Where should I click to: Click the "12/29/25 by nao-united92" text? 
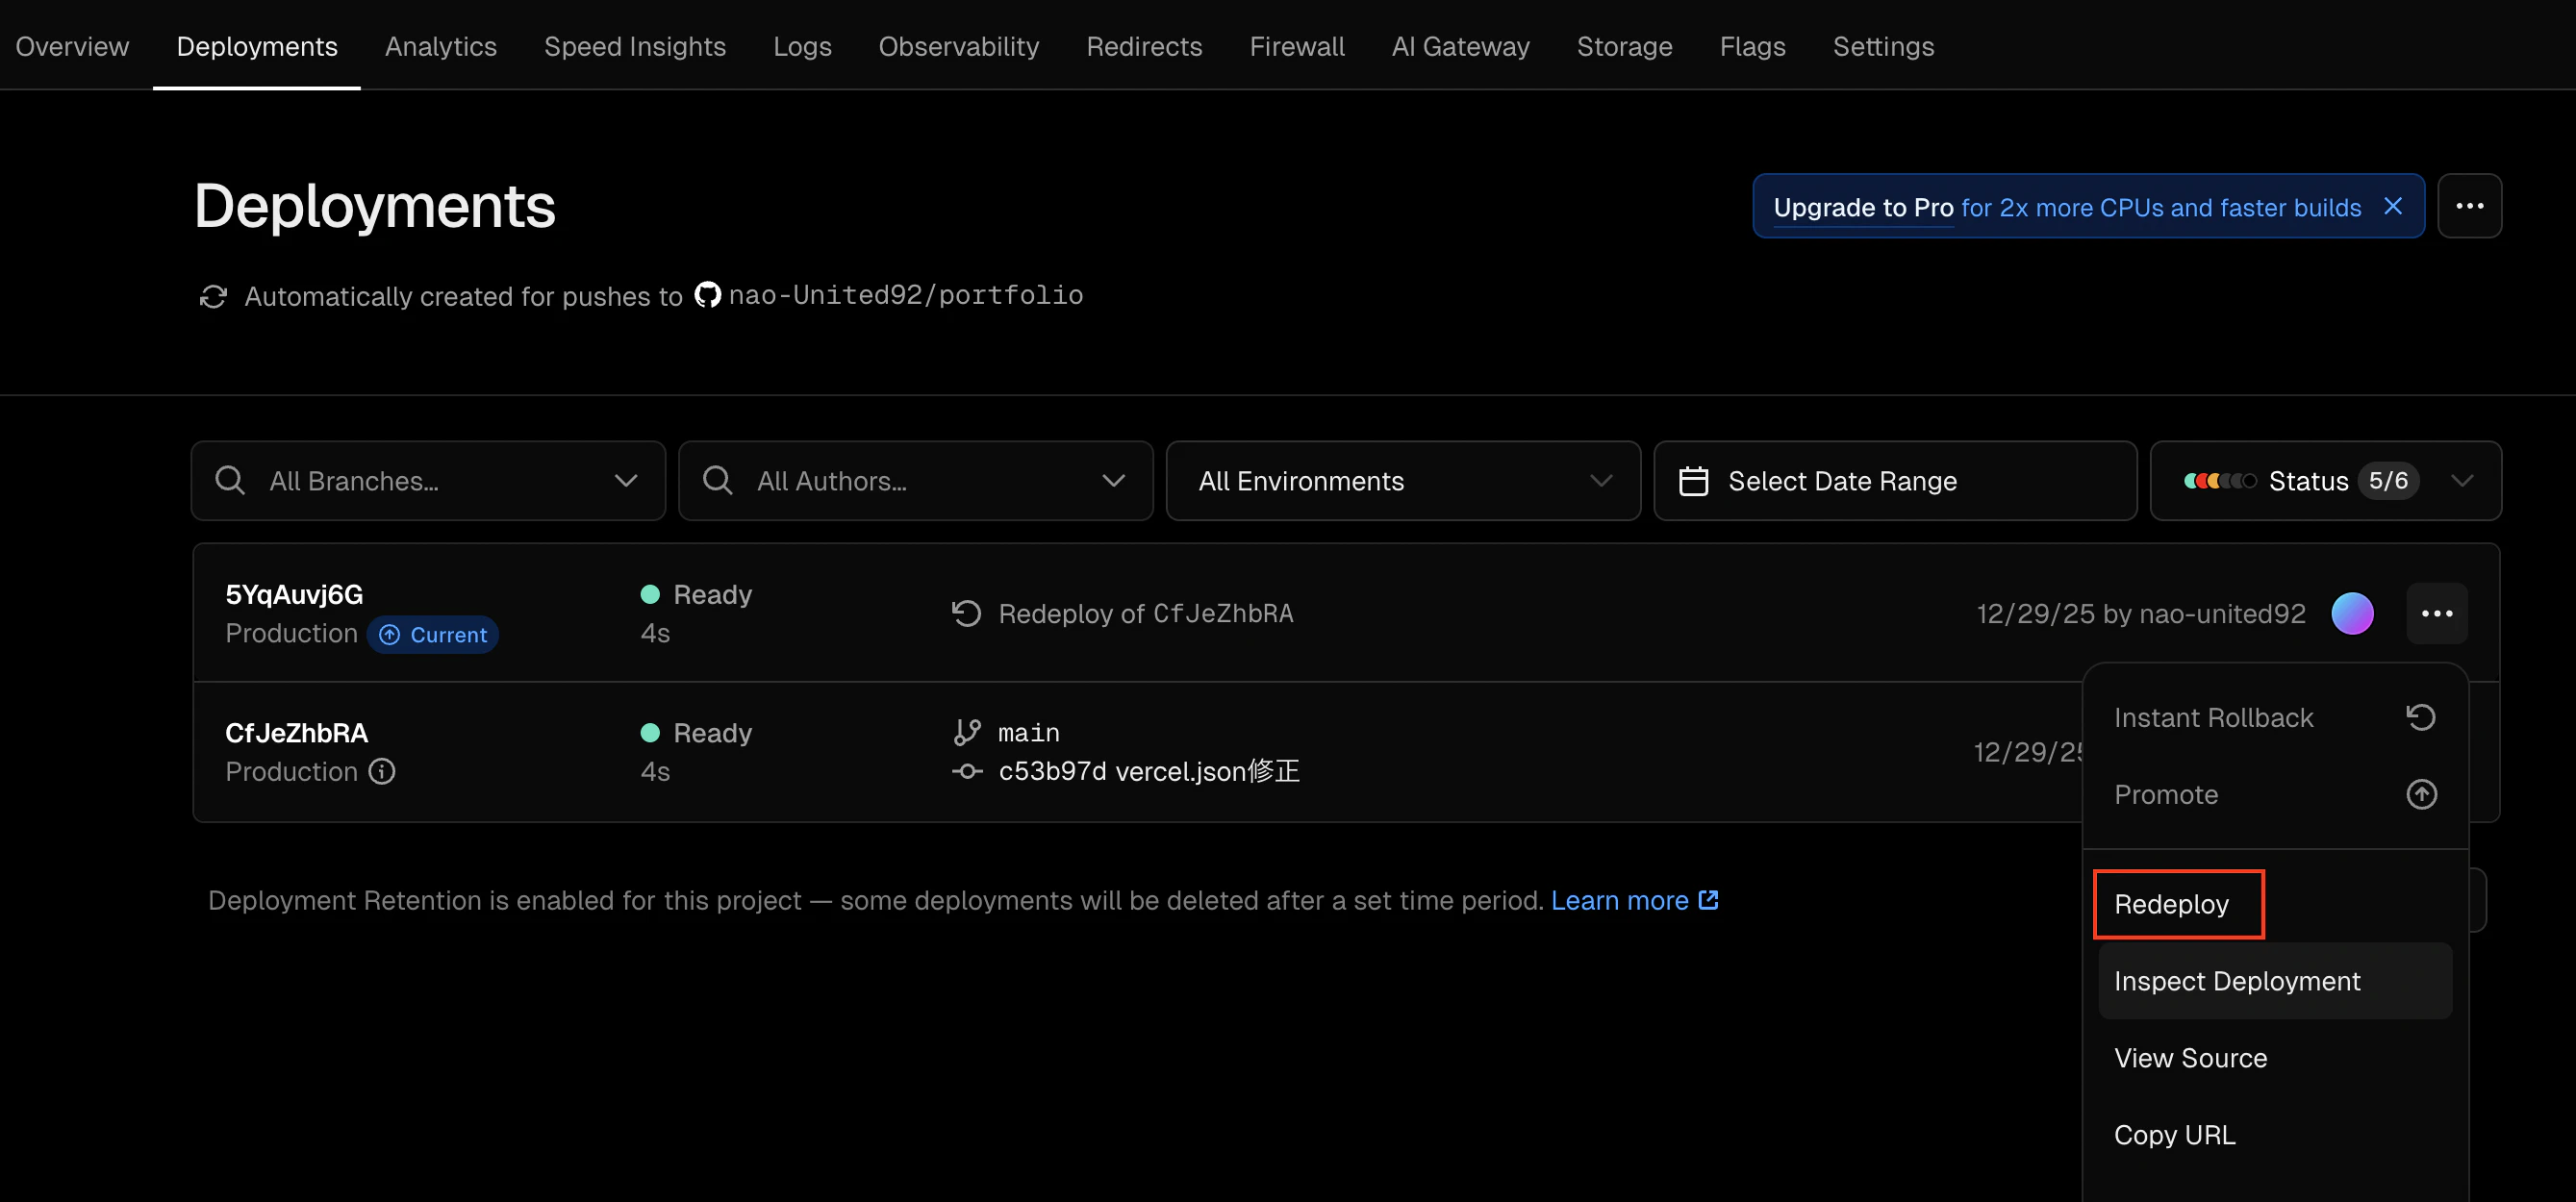2141,613
